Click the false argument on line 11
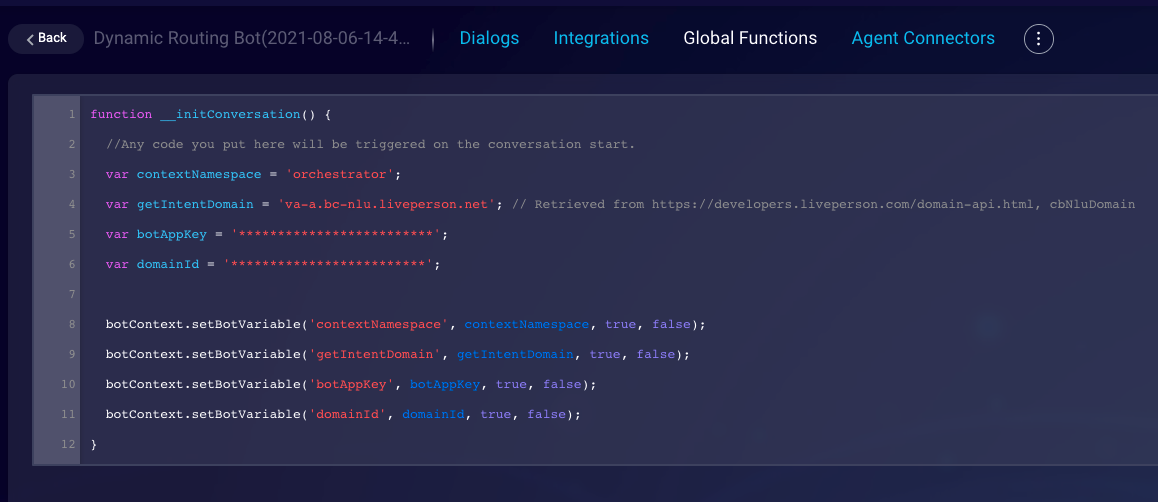This screenshot has height=502, width=1158. [x=547, y=415]
